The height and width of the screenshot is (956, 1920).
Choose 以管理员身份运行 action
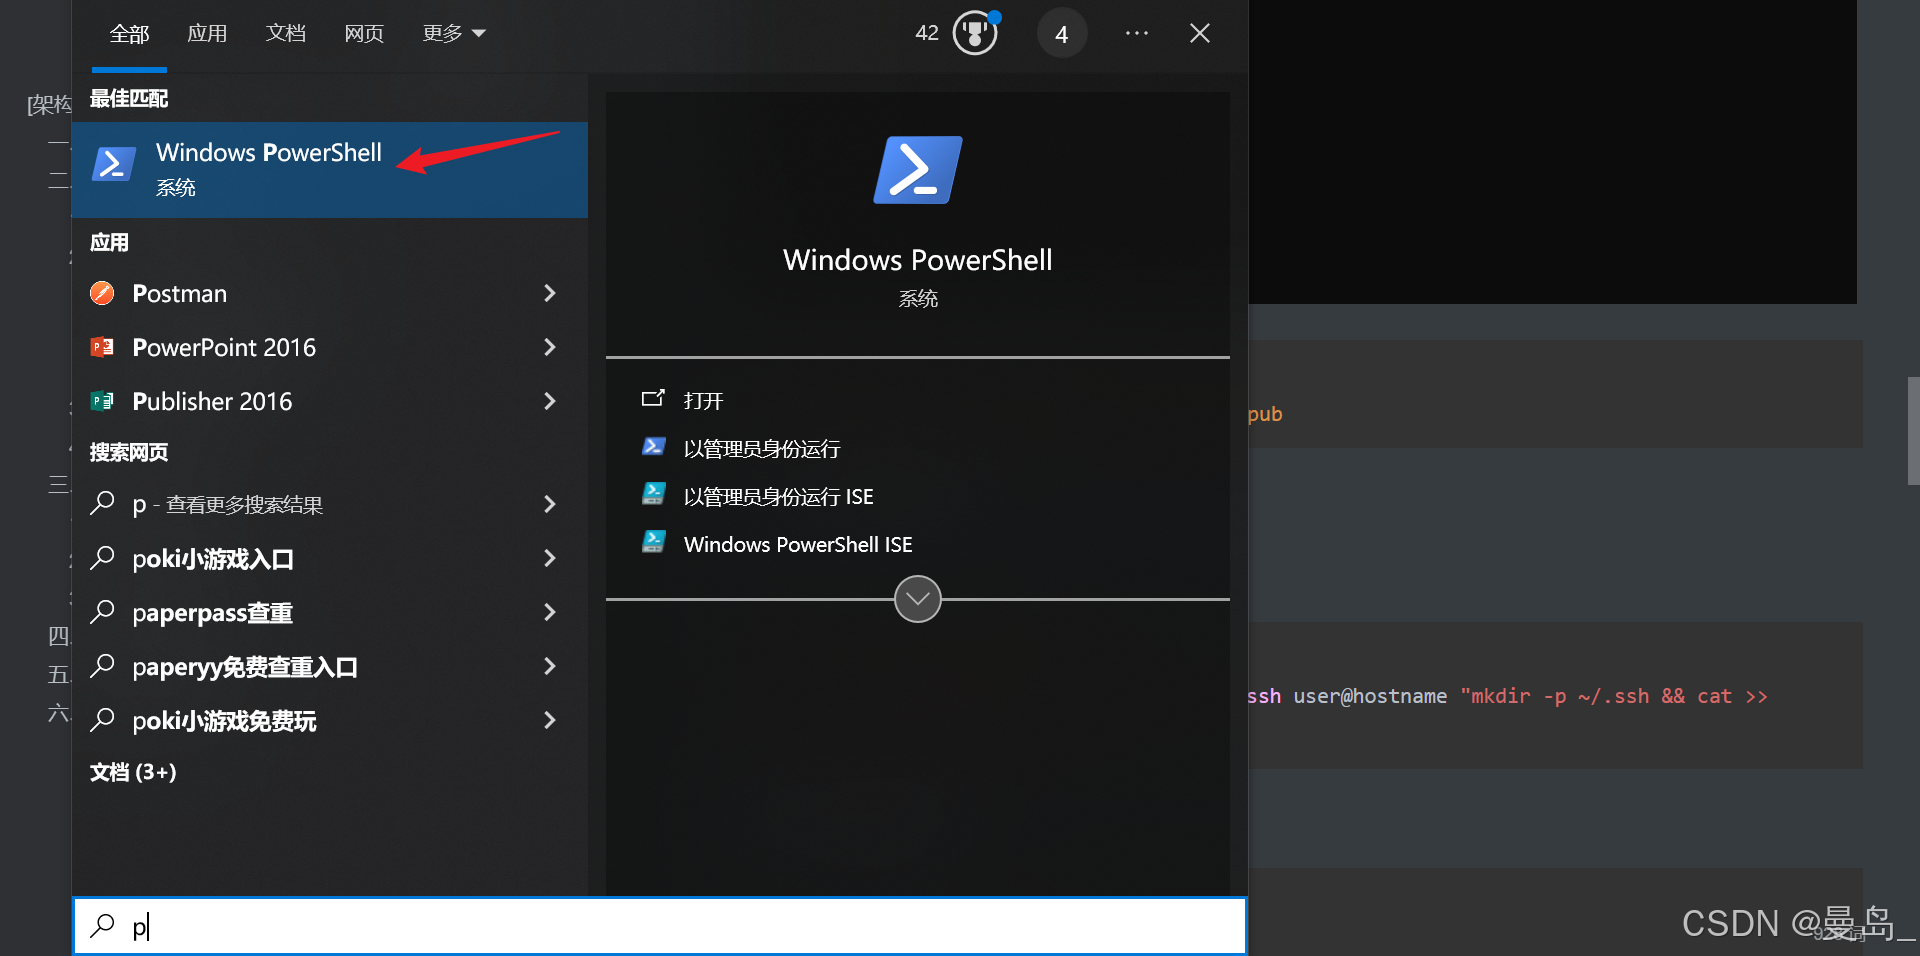762,449
